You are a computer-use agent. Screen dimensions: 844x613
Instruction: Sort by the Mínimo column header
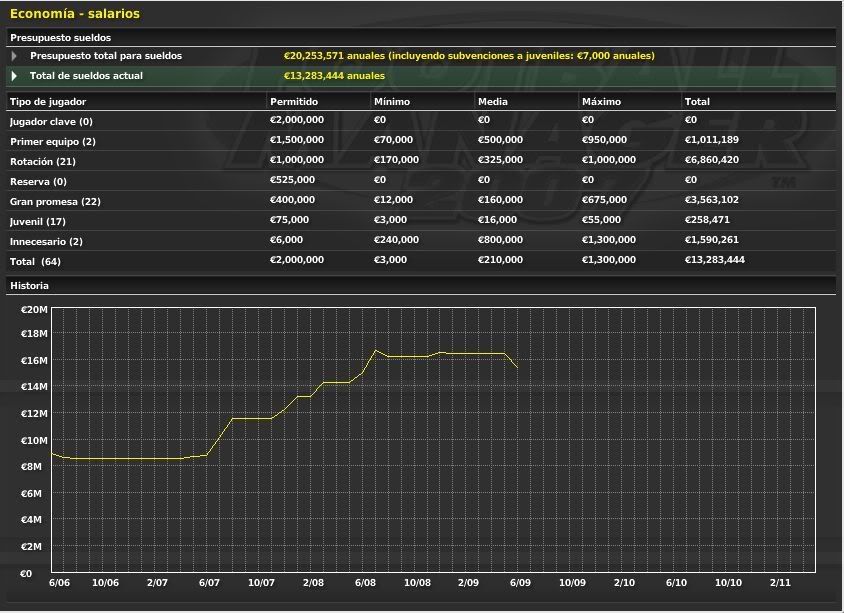[x=392, y=102]
